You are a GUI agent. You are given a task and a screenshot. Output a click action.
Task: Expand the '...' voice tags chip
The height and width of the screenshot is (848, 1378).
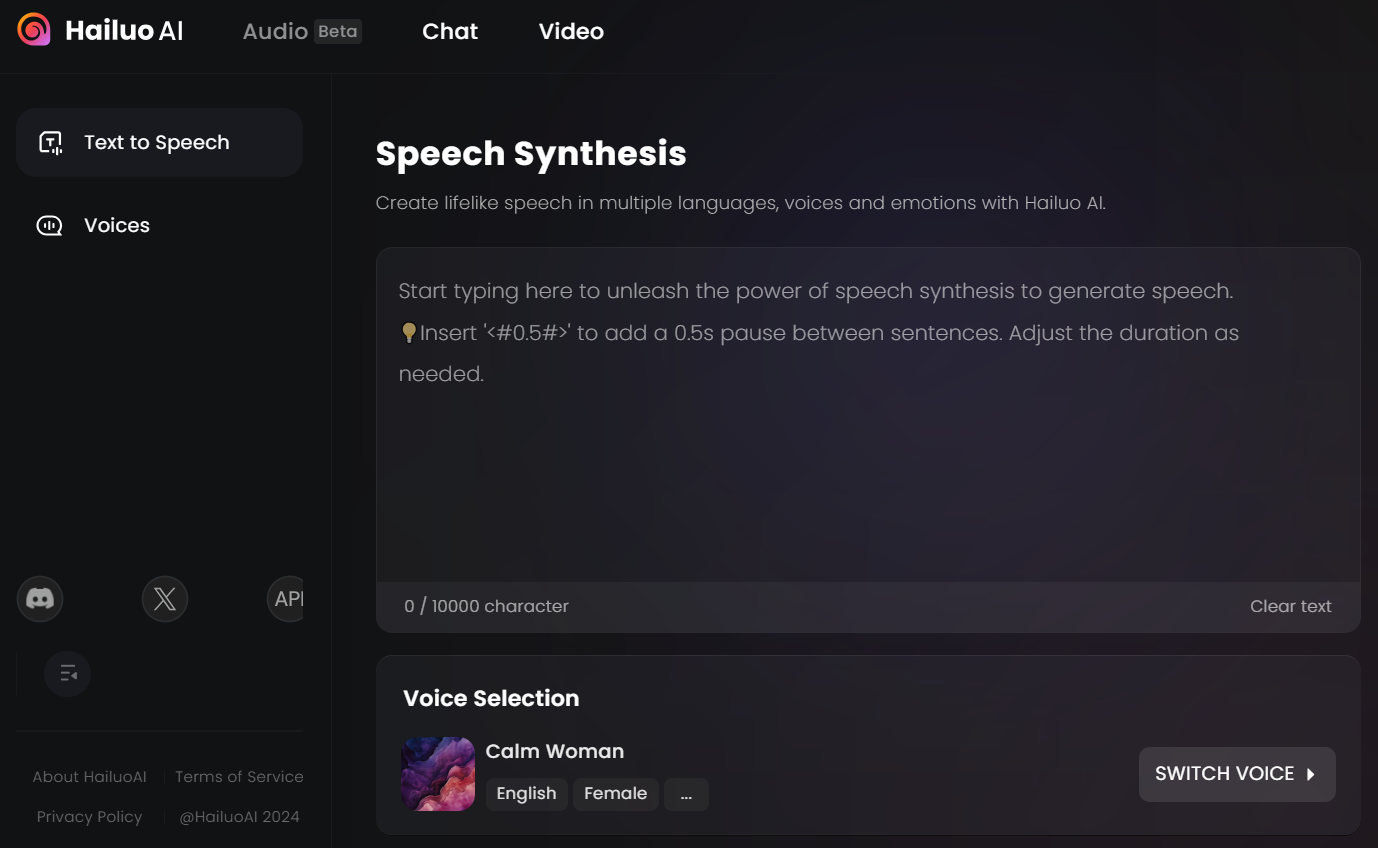tap(686, 794)
